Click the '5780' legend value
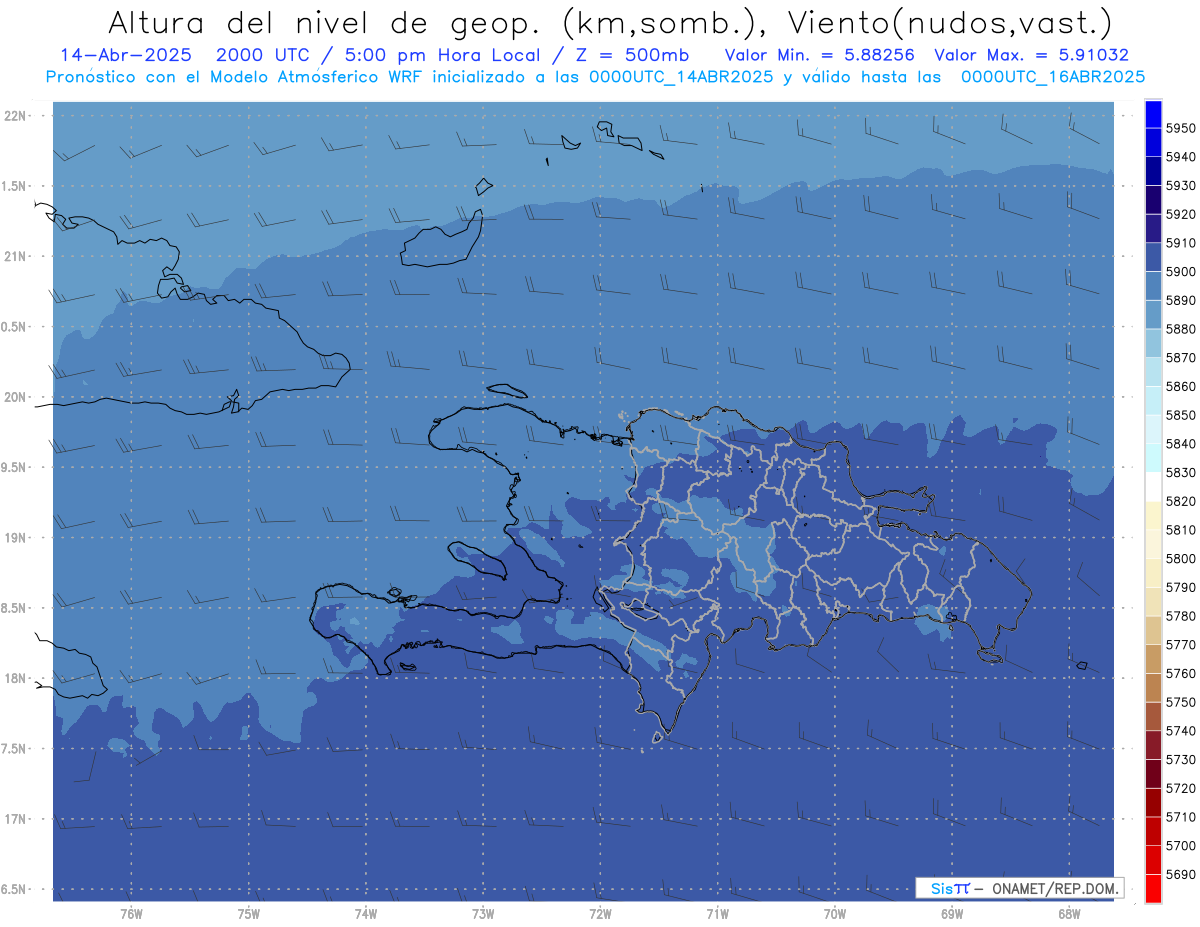The width and height of the screenshot is (1200, 927). [1181, 616]
